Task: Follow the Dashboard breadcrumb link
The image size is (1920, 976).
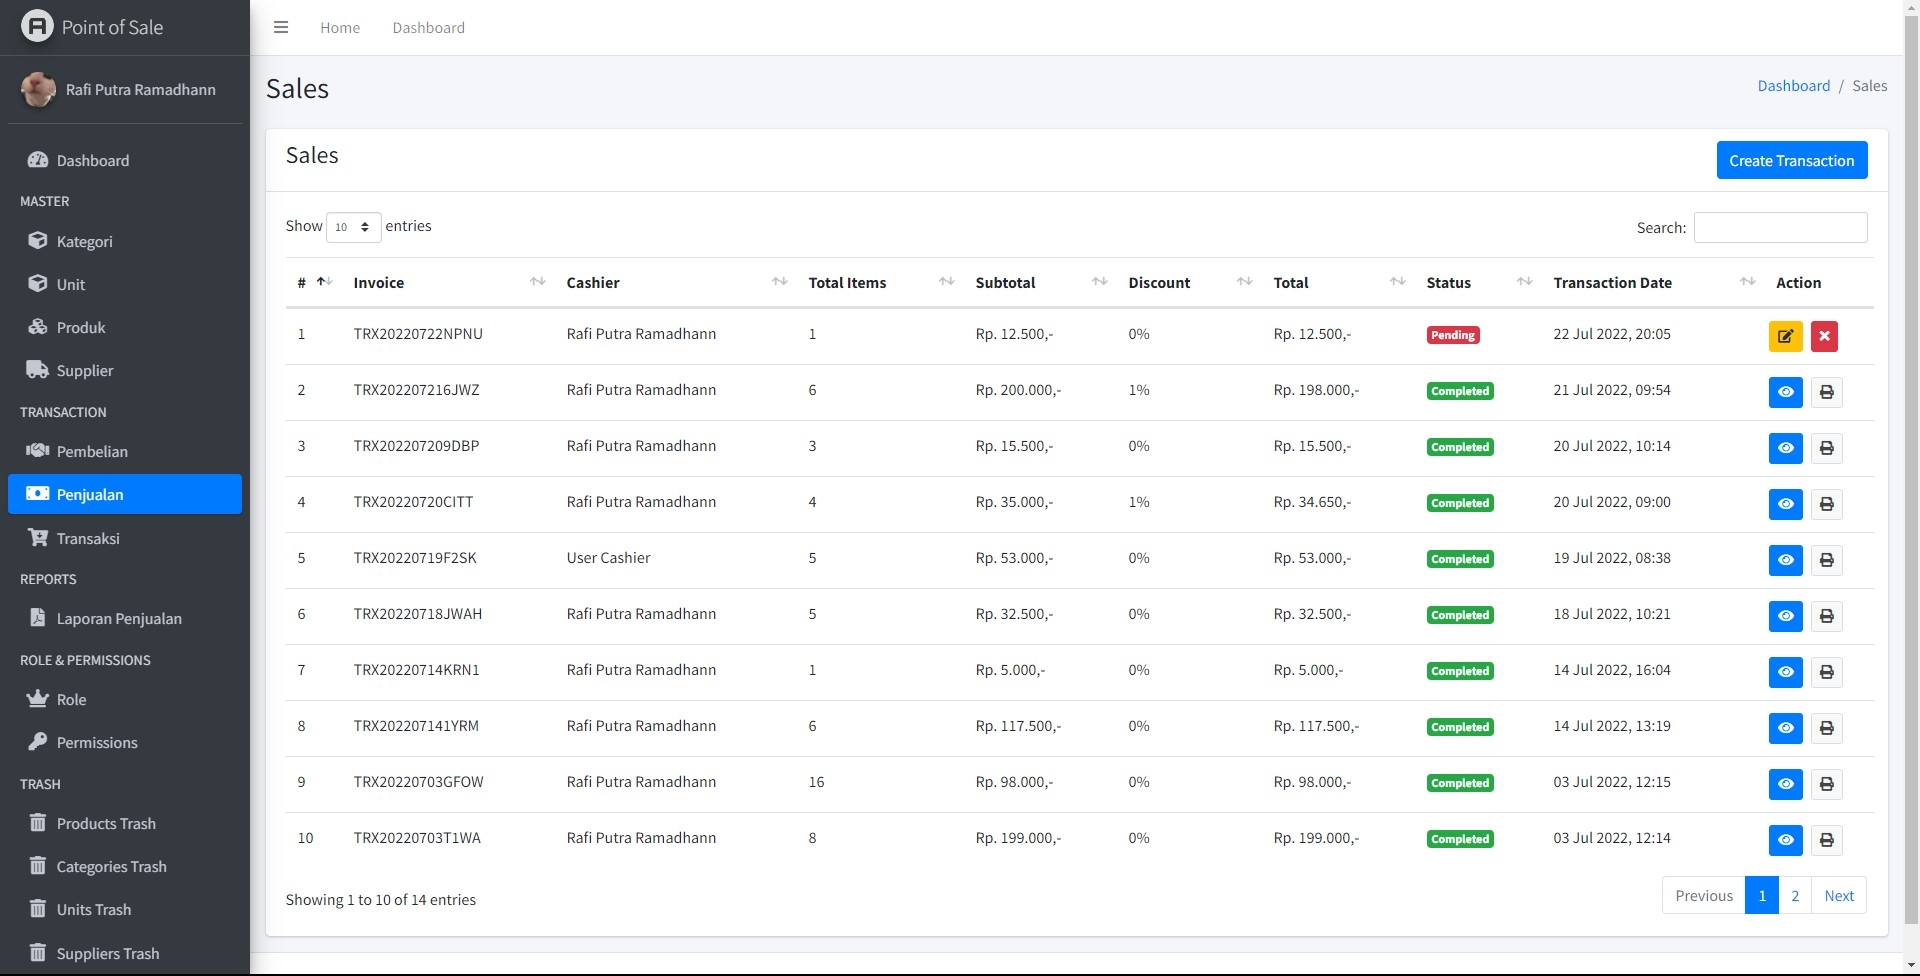Action: tap(1793, 86)
